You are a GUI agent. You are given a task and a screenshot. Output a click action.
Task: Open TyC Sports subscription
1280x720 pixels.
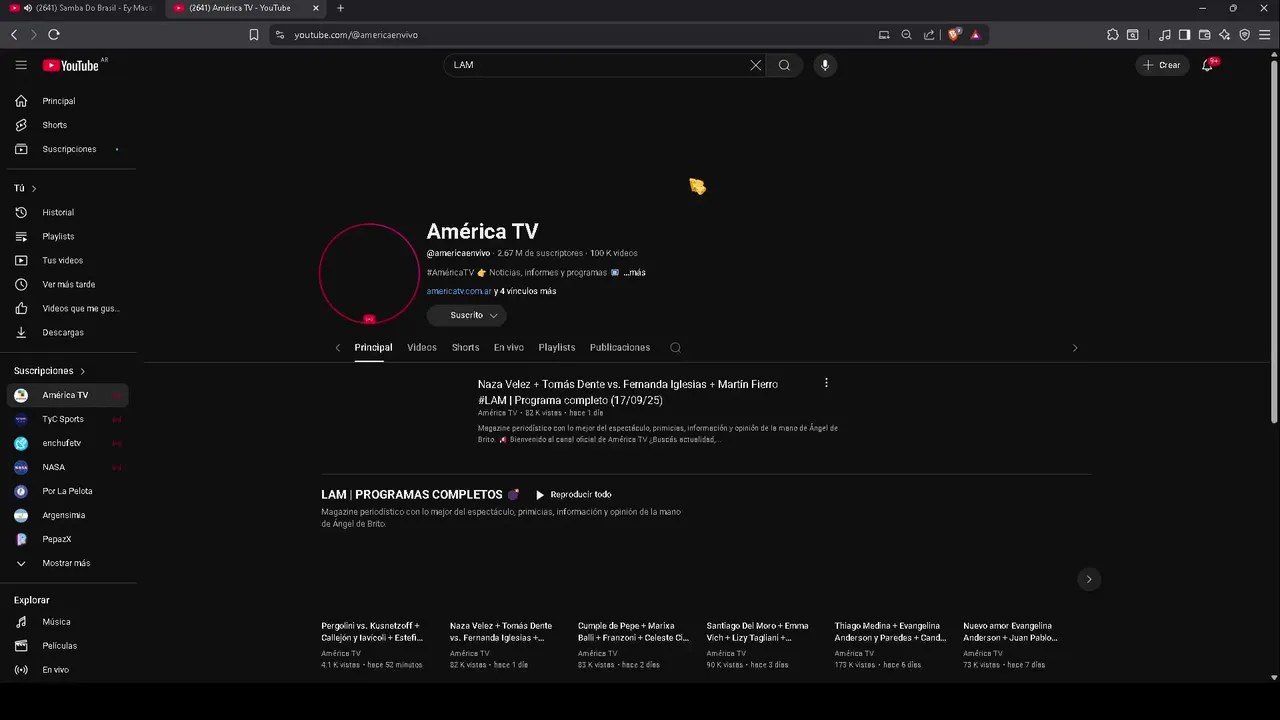pos(68,419)
